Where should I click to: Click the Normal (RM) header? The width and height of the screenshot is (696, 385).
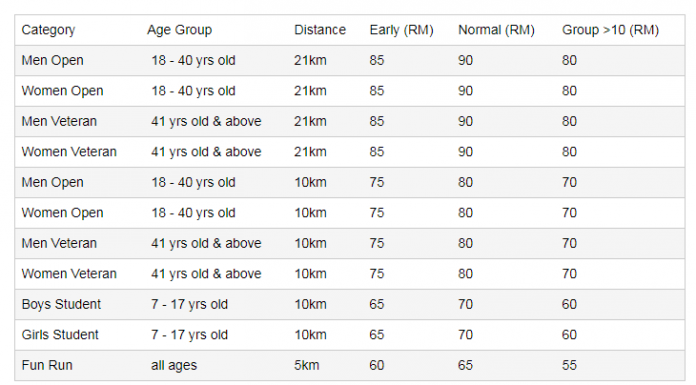tap(496, 30)
